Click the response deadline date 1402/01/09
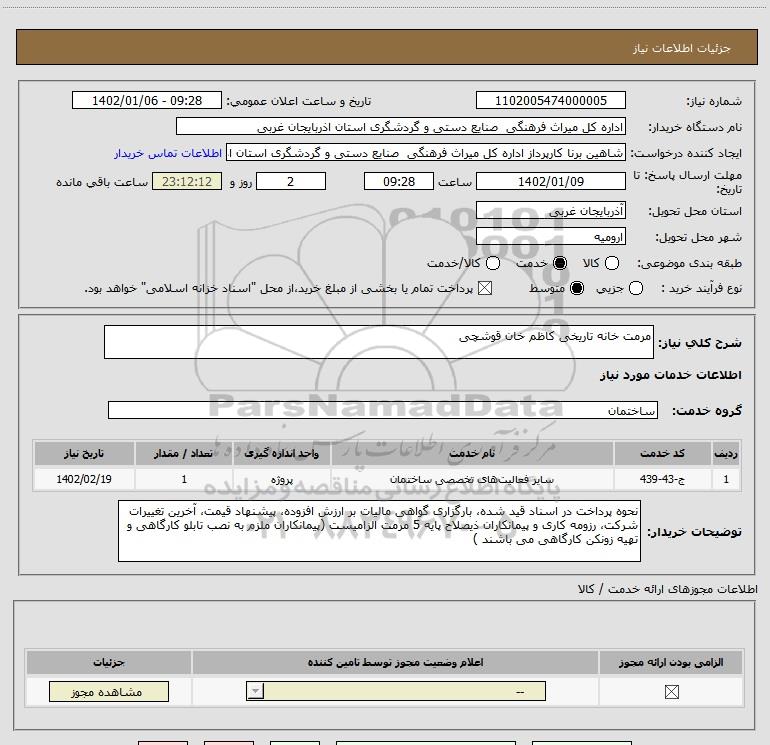The width and height of the screenshot is (770, 745). coord(550,181)
